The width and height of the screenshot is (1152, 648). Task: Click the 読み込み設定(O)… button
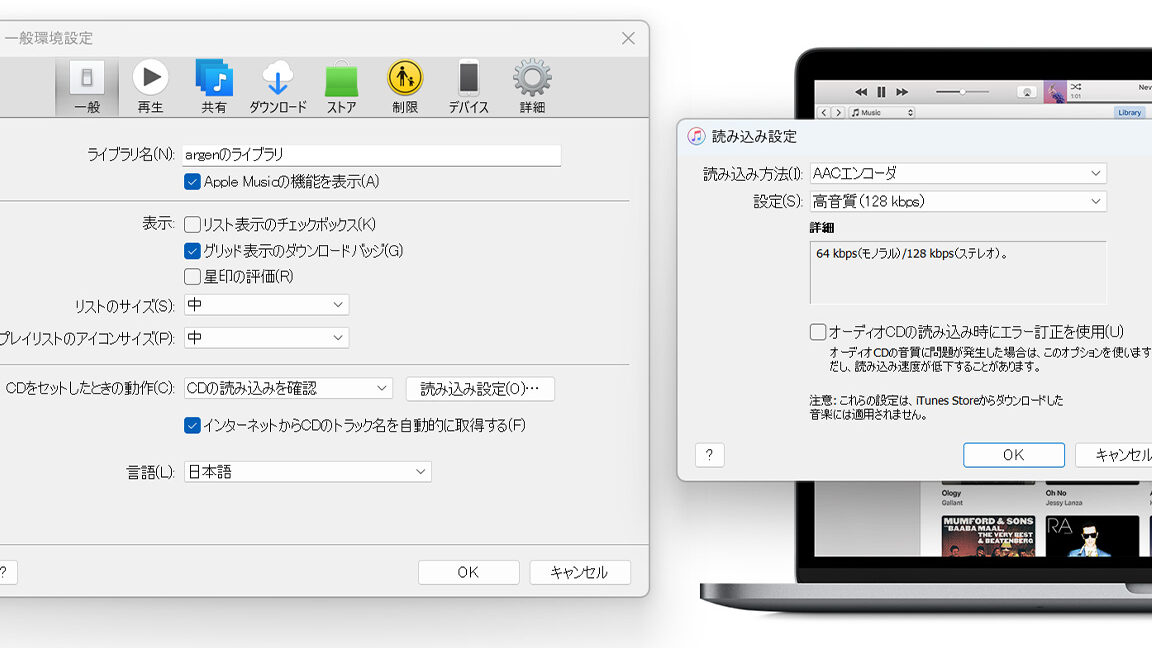(480, 389)
